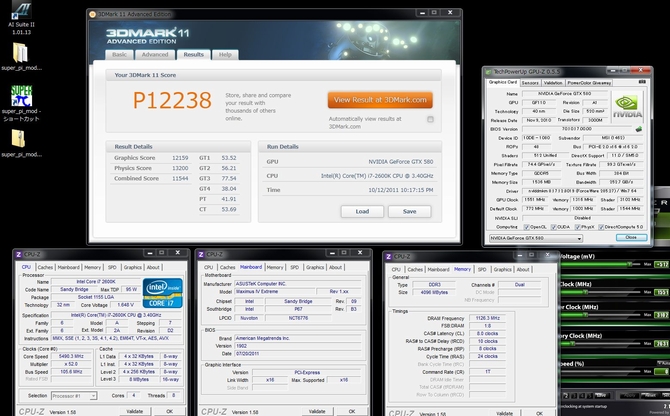Click the Afterburner Apply button

[629, 395]
